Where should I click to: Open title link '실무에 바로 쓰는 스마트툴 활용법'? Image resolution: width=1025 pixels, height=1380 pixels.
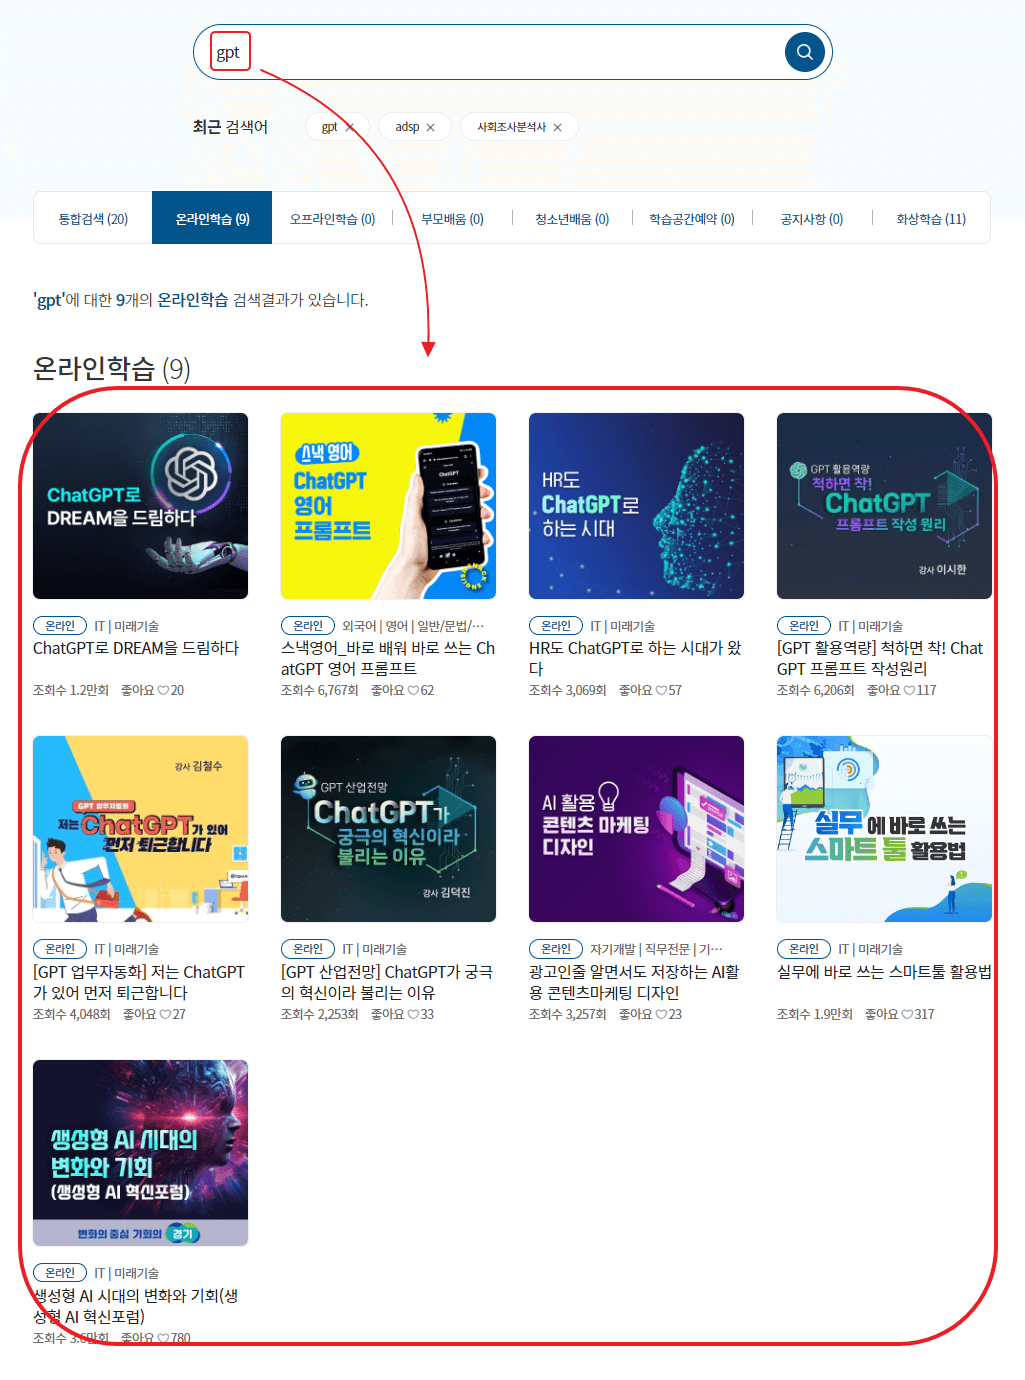(884, 972)
